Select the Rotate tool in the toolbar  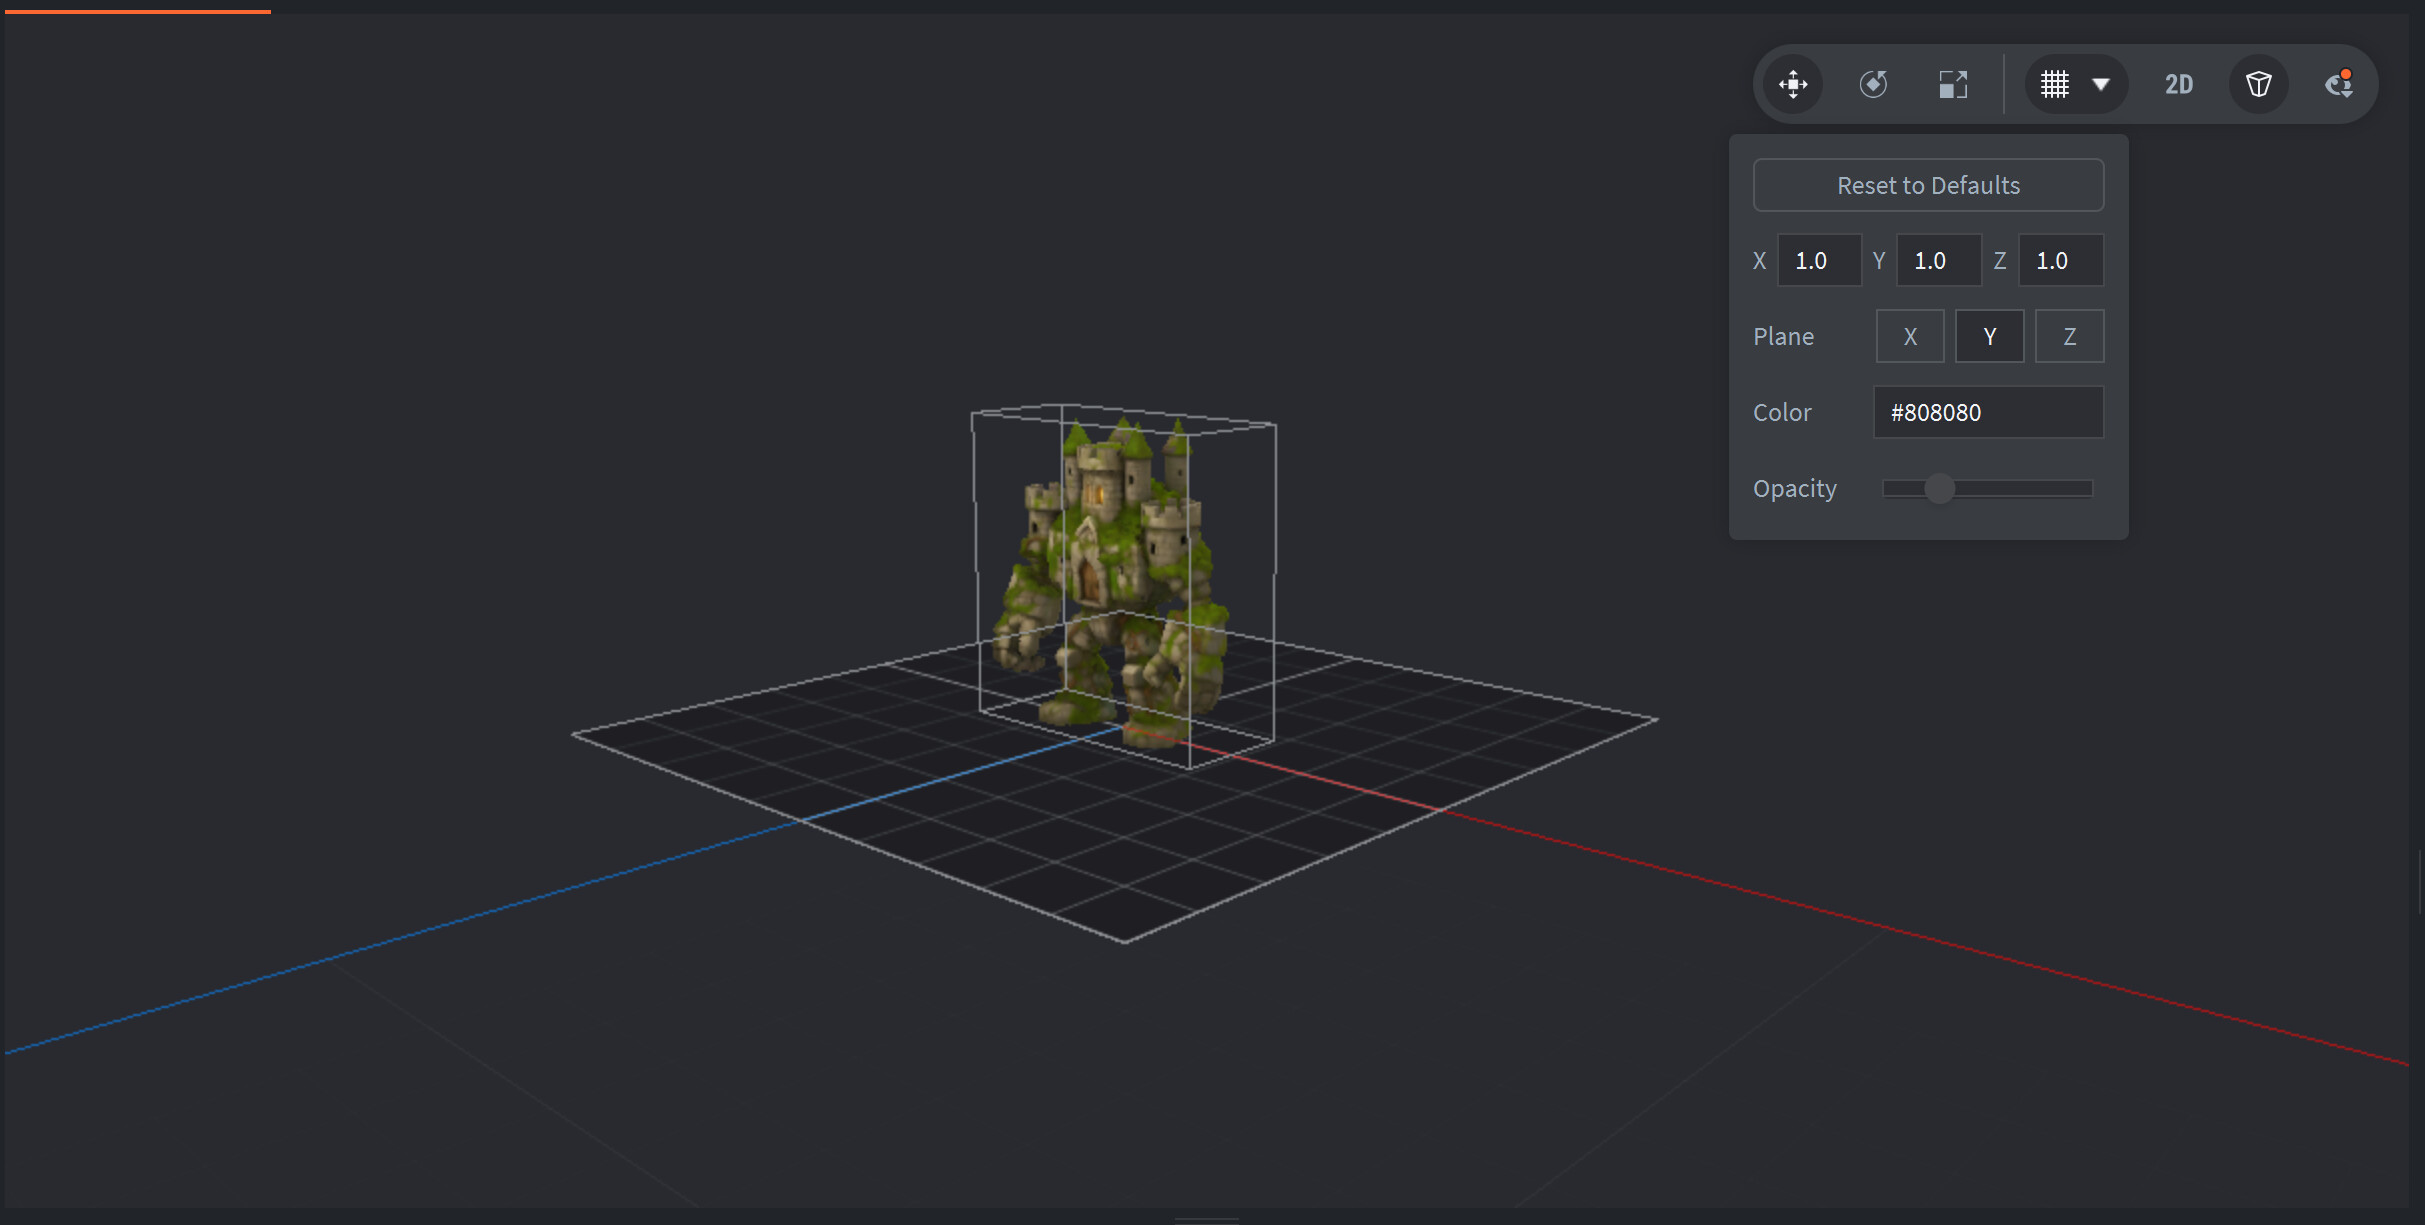pyautogui.click(x=1873, y=84)
